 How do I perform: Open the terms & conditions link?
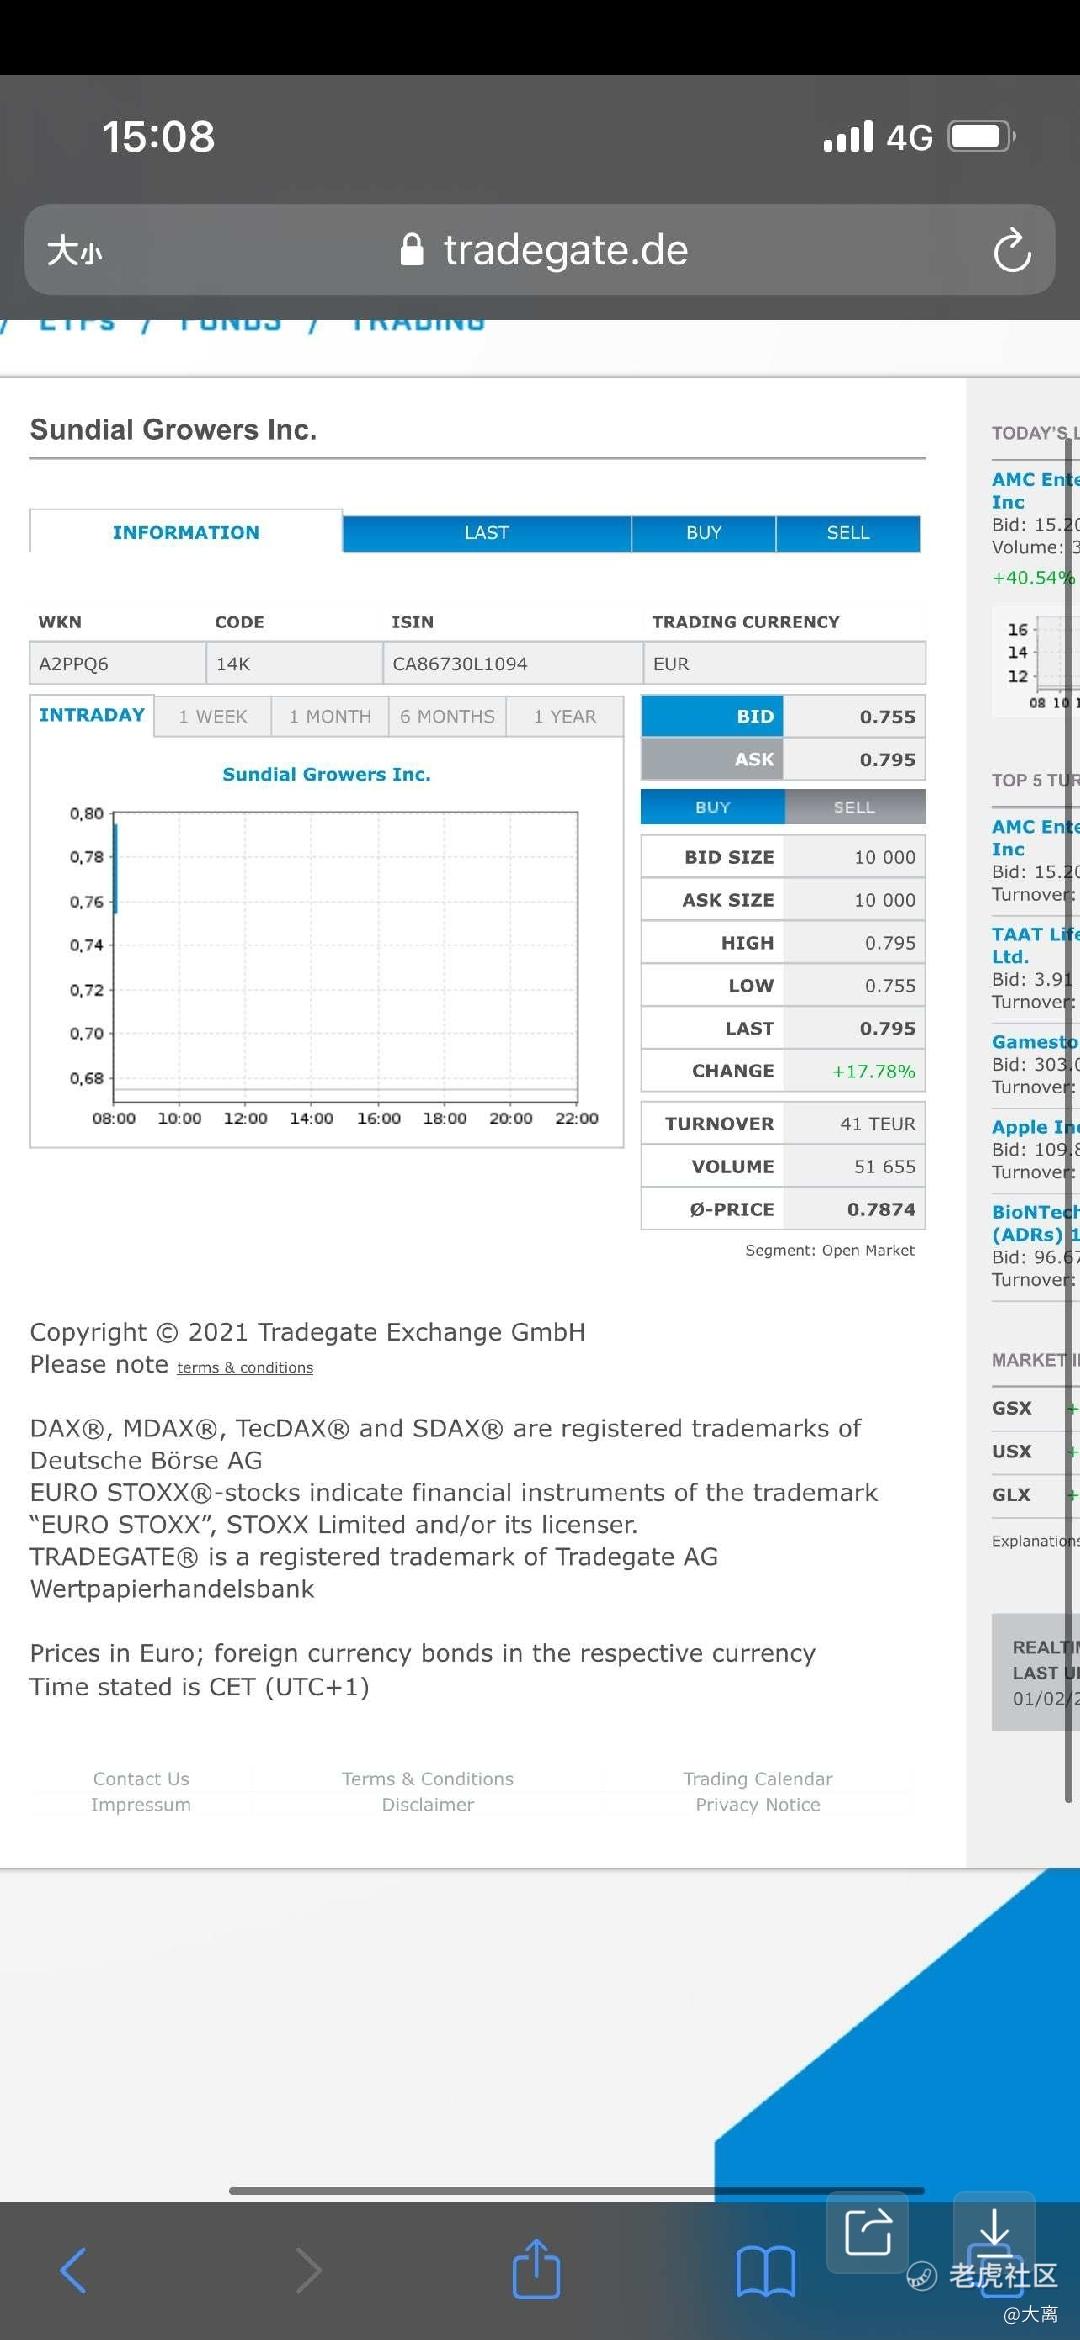click(x=245, y=1368)
